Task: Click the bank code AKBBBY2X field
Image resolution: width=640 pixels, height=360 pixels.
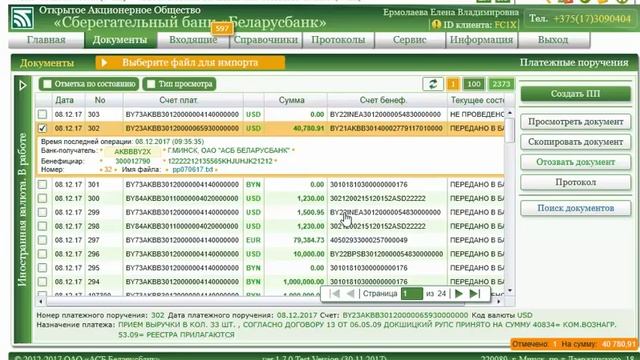Action: click(x=133, y=151)
